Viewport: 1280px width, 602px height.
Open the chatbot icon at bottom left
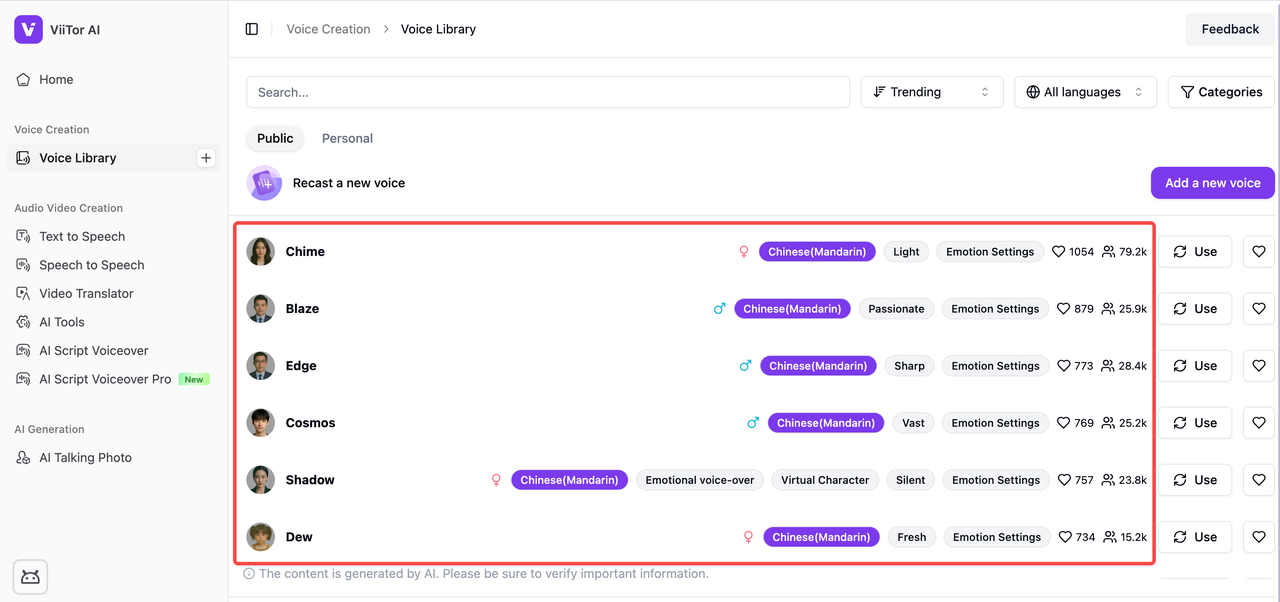click(x=30, y=577)
